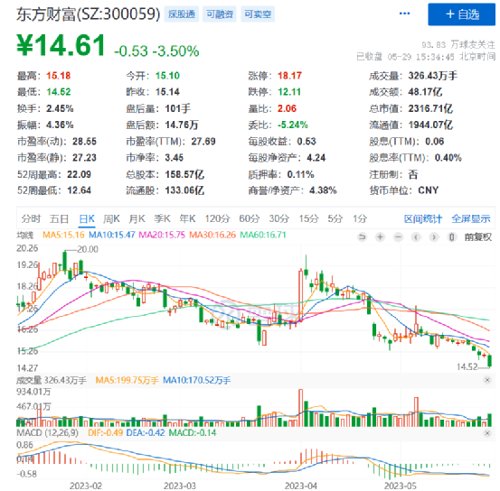Click the candlestick style icon beside 前复权
The height and width of the screenshot is (491, 500).
[x=452, y=237]
